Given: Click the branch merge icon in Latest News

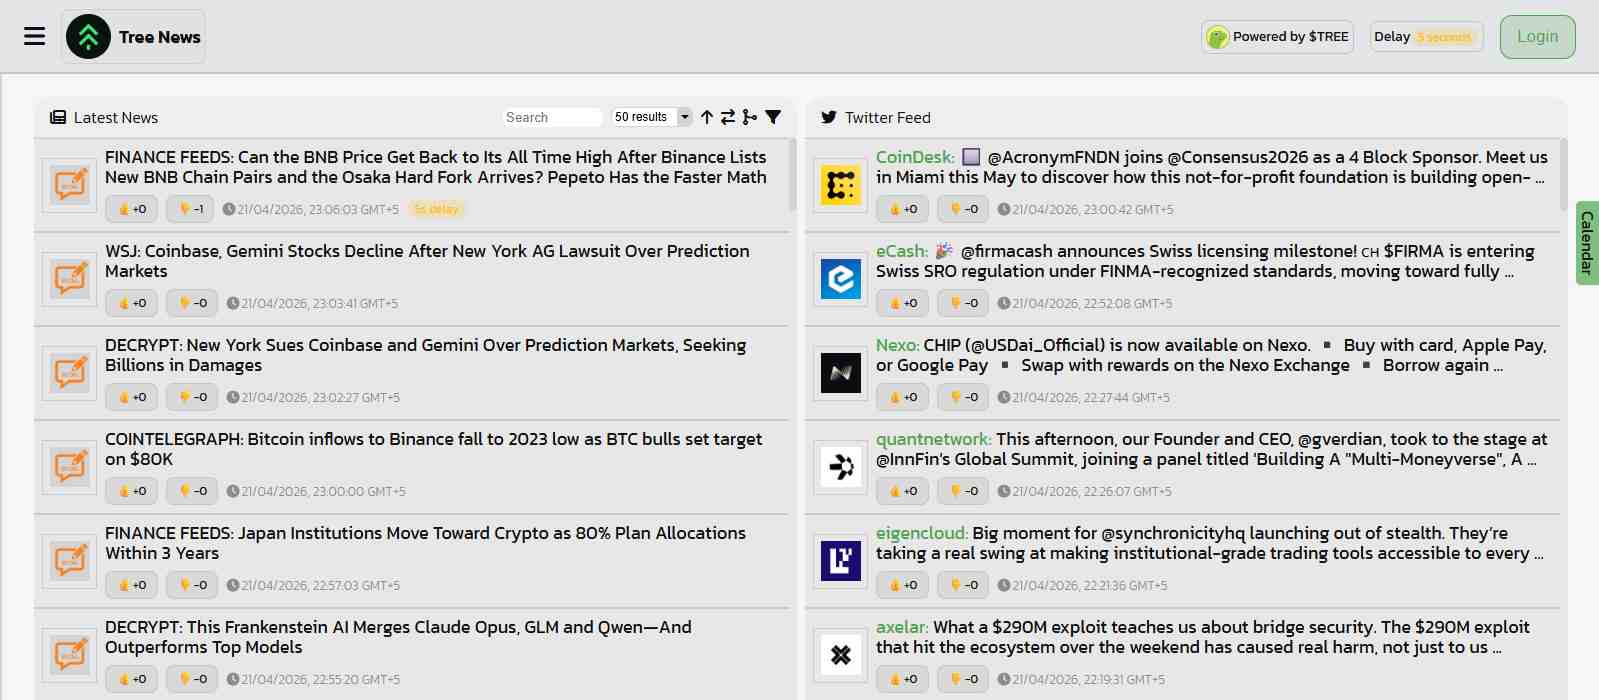Looking at the screenshot, I should pos(750,117).
